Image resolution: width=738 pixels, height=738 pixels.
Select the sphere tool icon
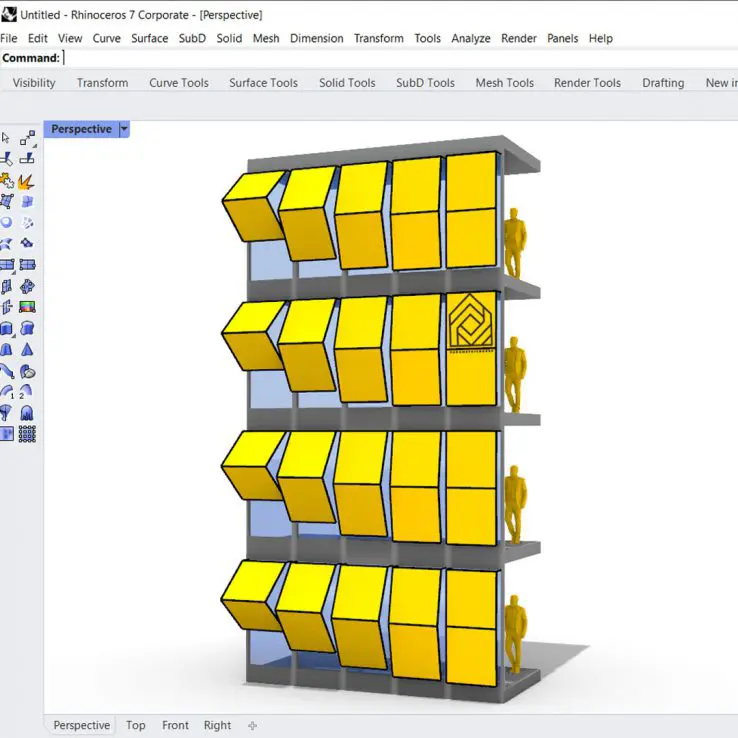pos(7,223)
